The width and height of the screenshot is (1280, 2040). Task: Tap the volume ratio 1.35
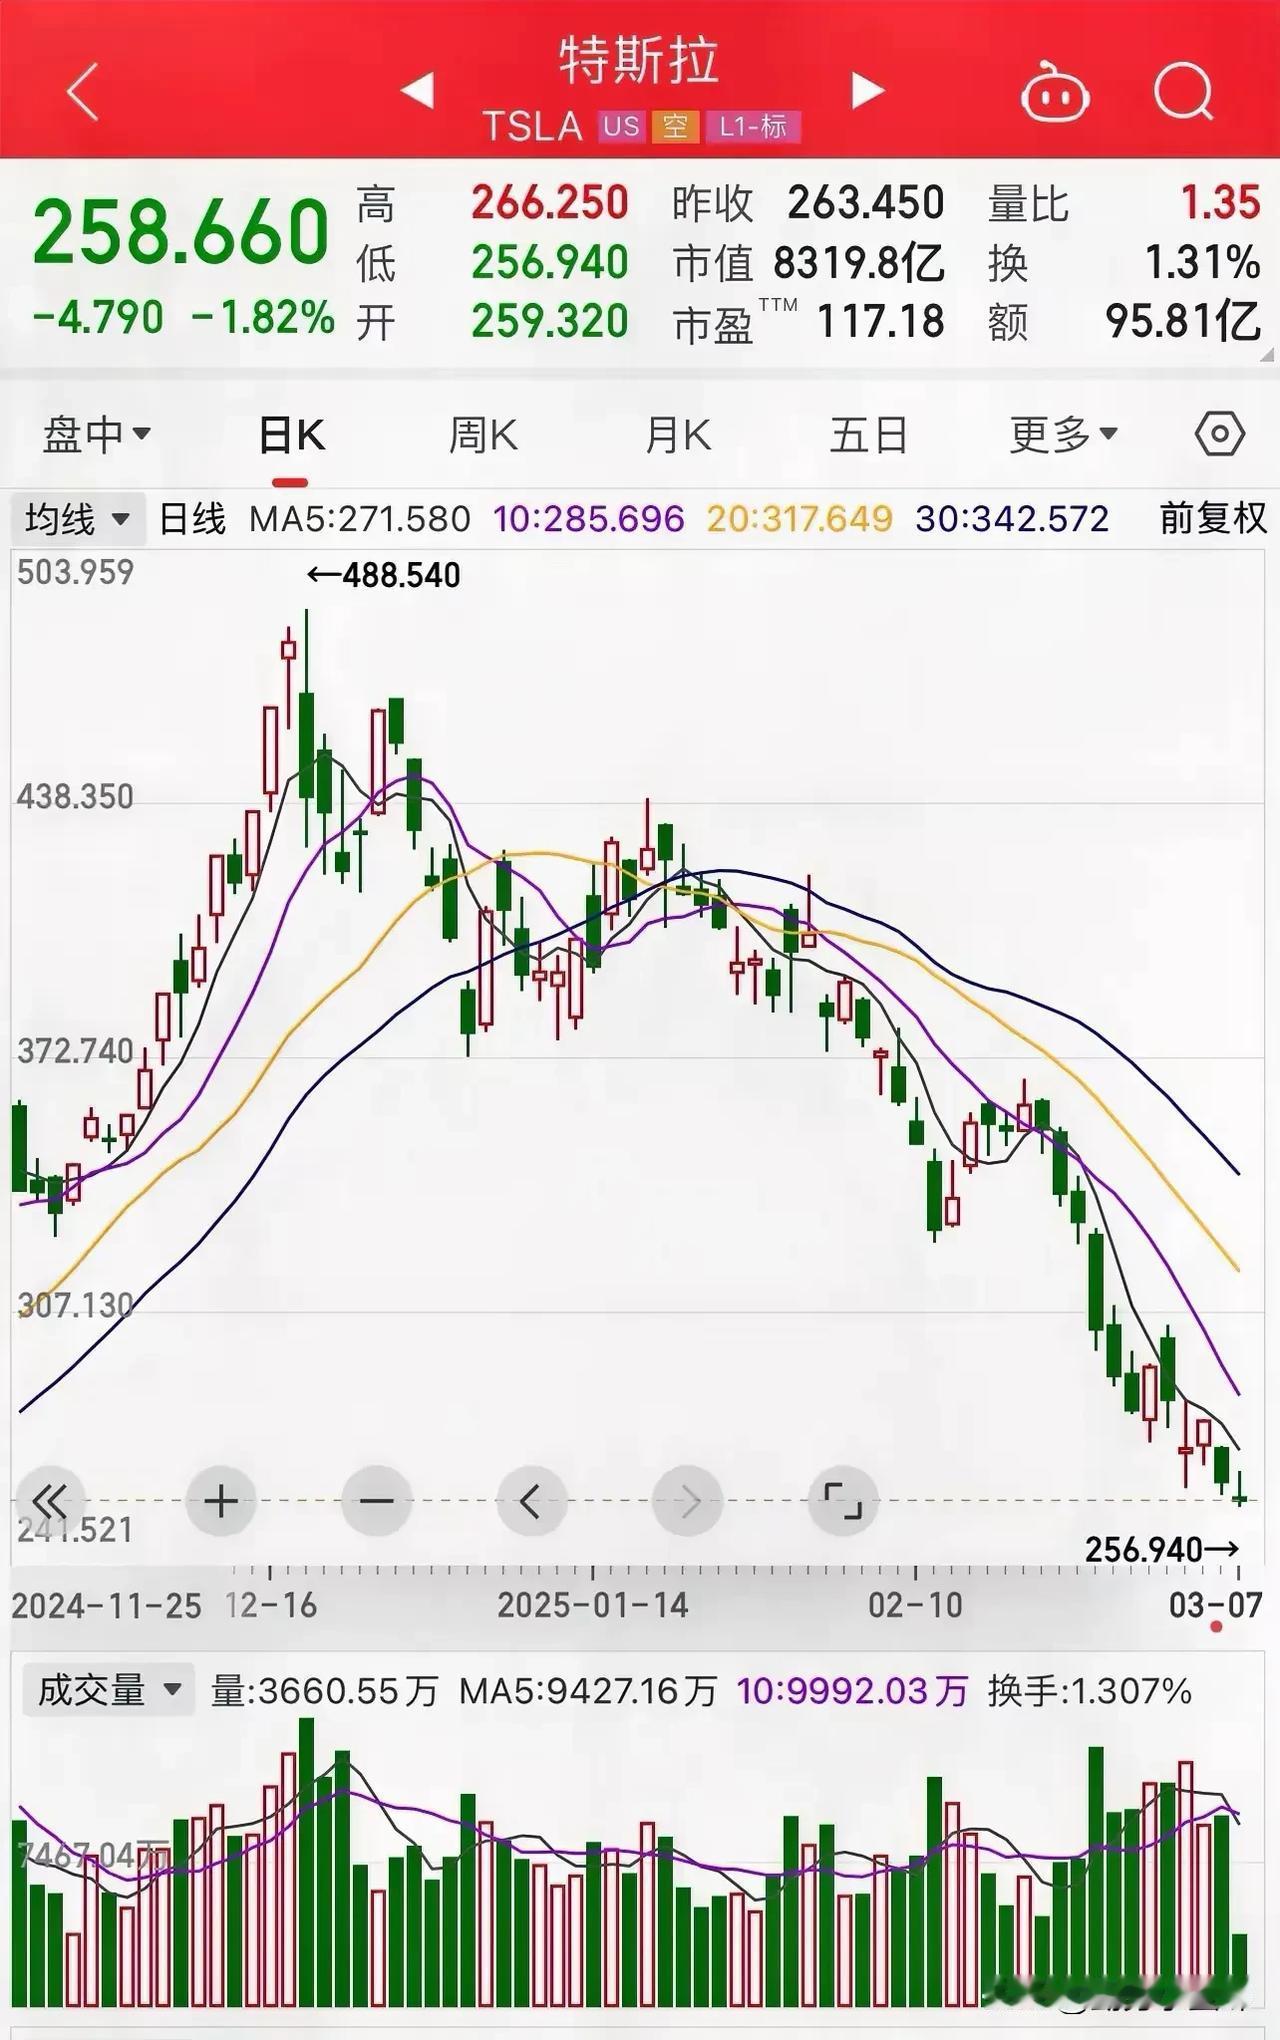1220,203
